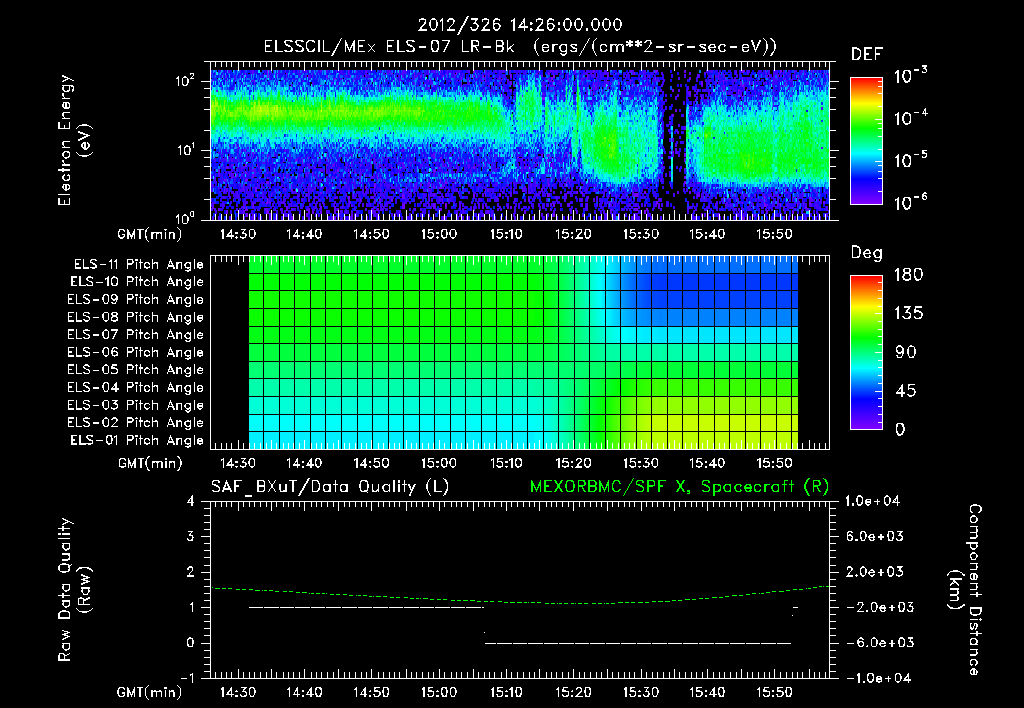1024x708 pixels.
Task: Click the ELS-01 Pitch Angle row label
Action: [137, 440]
